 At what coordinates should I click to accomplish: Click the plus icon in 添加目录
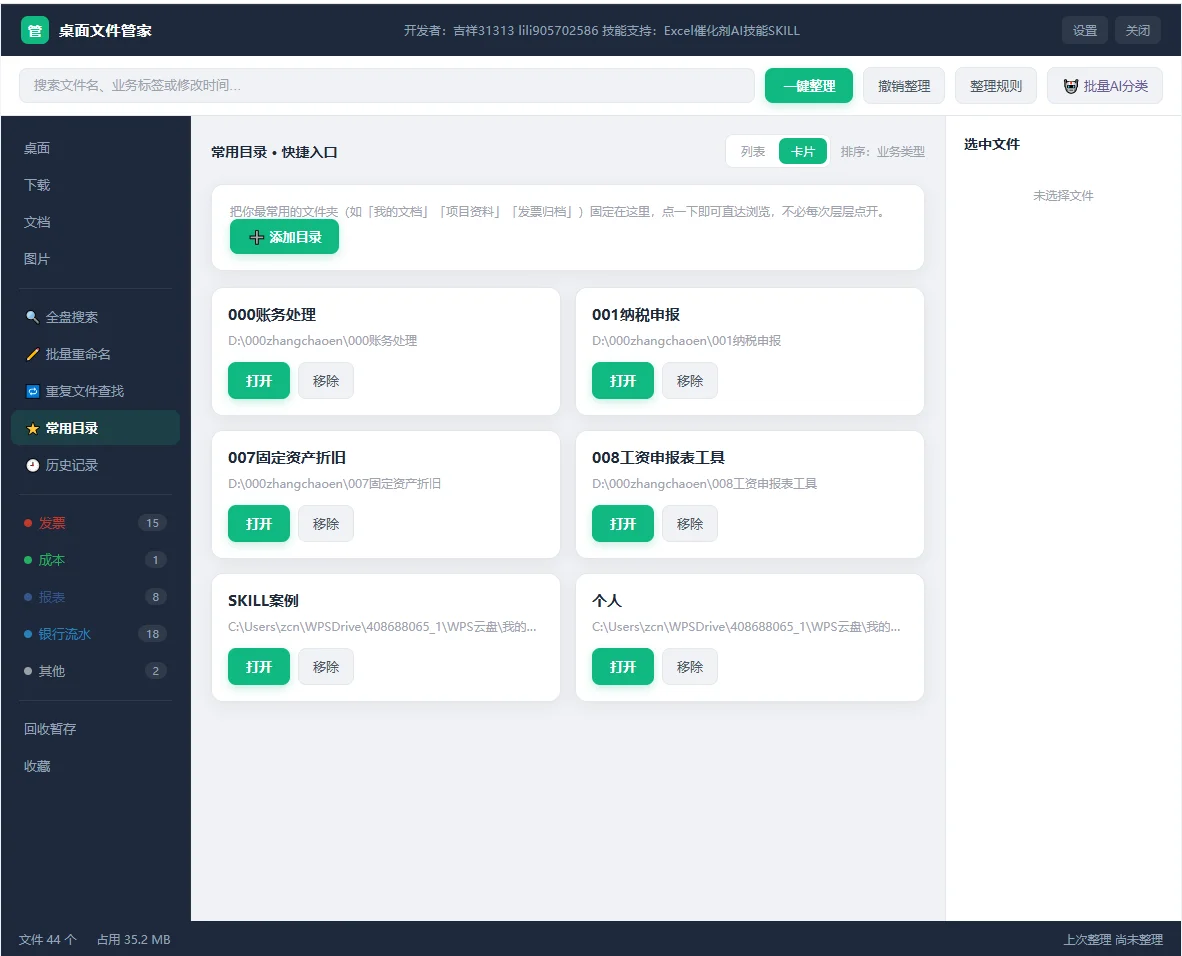[x=256, y=237]
